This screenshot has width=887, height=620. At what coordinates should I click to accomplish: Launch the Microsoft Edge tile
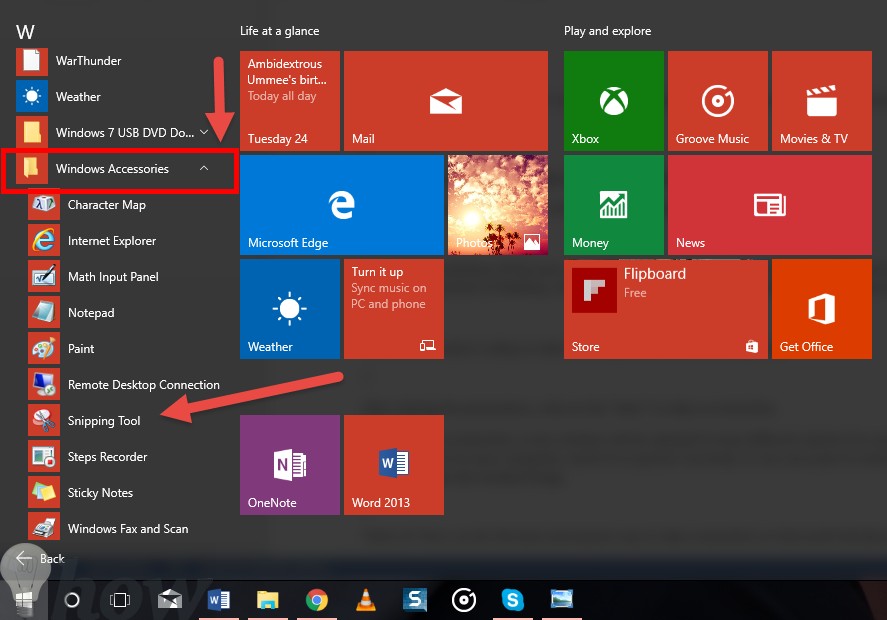click(x=341, y=204)
